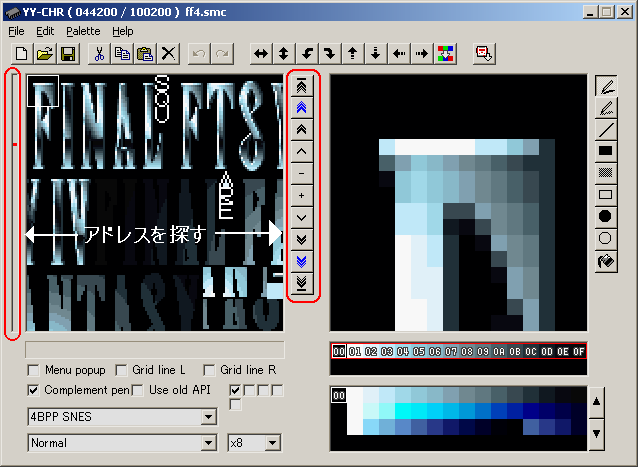Move address down one step
638x467 pixels.
point(302,218)
